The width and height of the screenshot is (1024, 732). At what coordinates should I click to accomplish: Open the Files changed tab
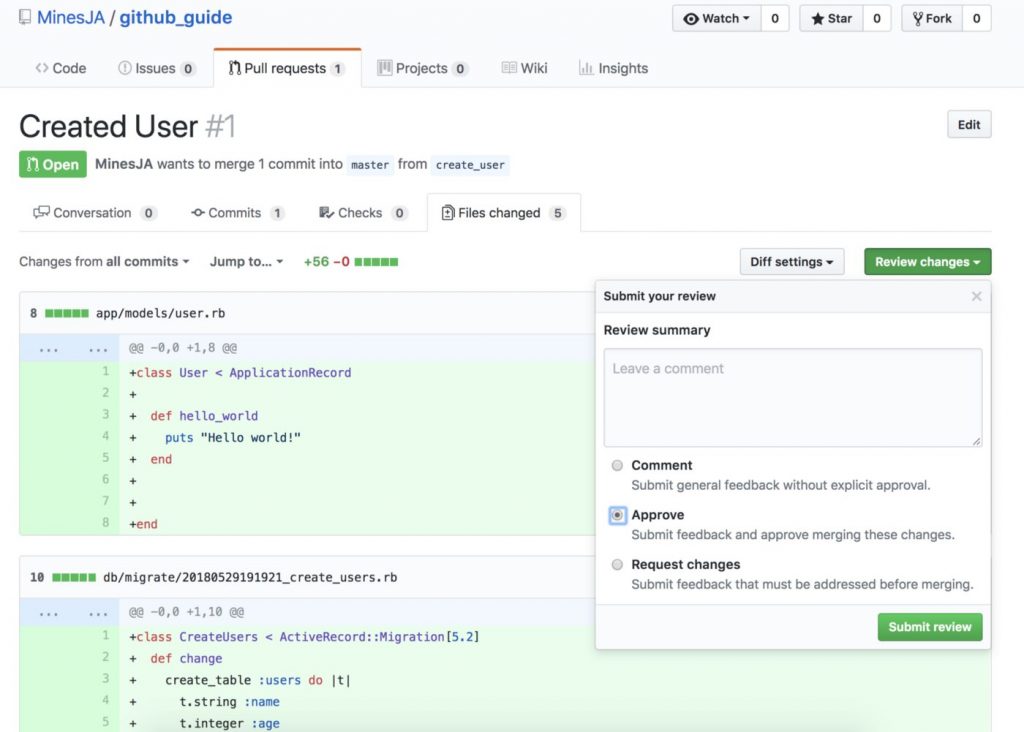tap(504, 213)
